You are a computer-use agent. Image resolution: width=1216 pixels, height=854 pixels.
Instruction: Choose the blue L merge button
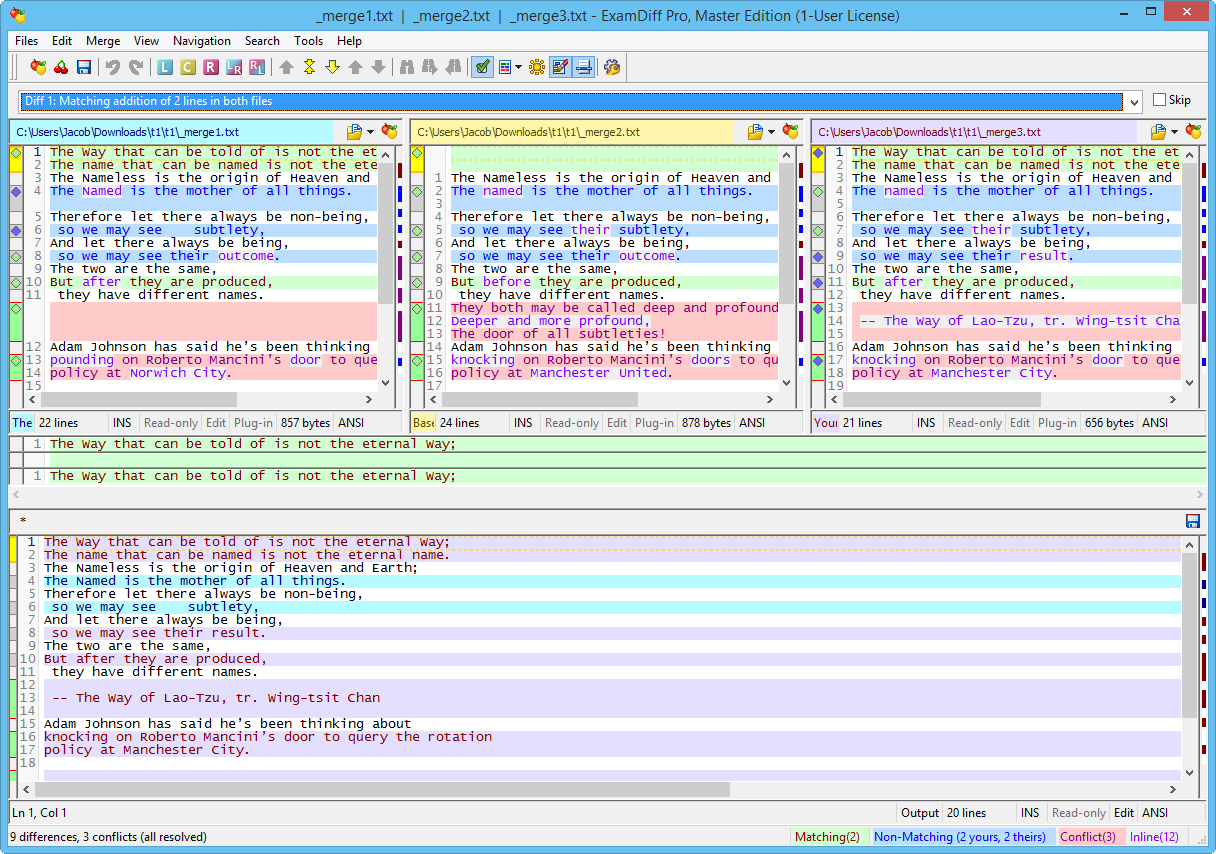[x=165, y=67]
